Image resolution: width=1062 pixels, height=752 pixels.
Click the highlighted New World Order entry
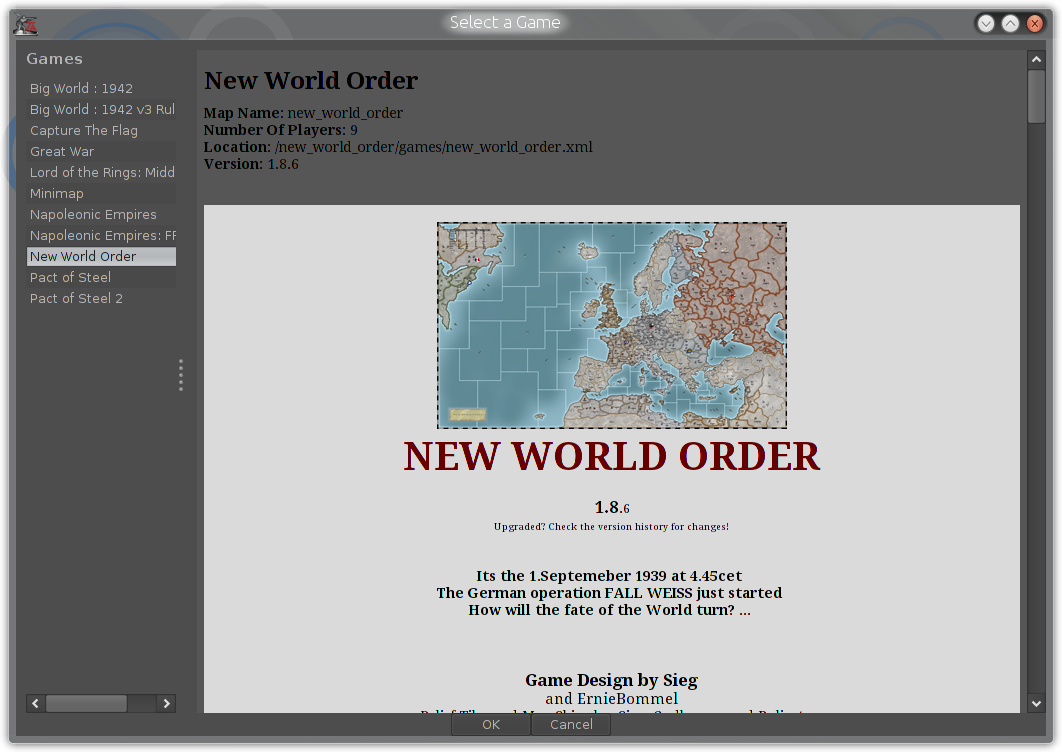[x=101, y=256]
